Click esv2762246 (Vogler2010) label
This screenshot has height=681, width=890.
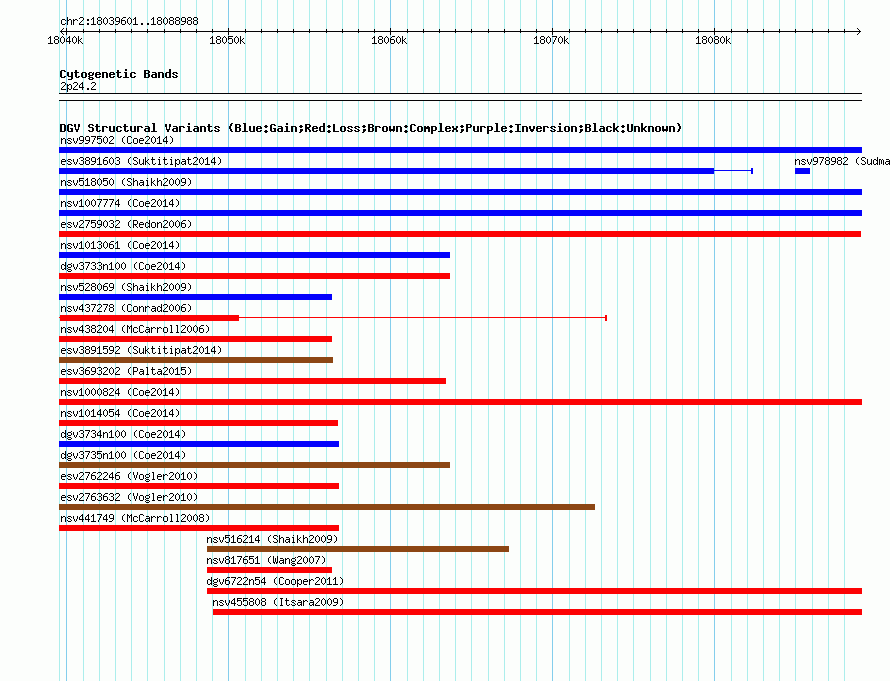pyautogui.click(x=129, y=476)
